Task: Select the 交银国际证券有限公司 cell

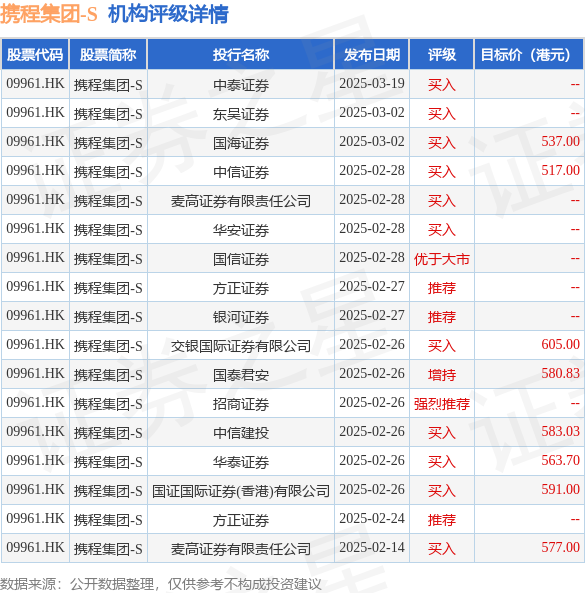Action: (241, 346)
